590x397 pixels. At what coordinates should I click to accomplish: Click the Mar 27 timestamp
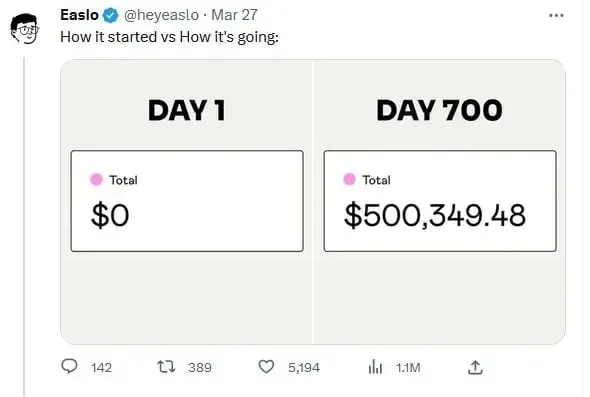tap(234, 15)
